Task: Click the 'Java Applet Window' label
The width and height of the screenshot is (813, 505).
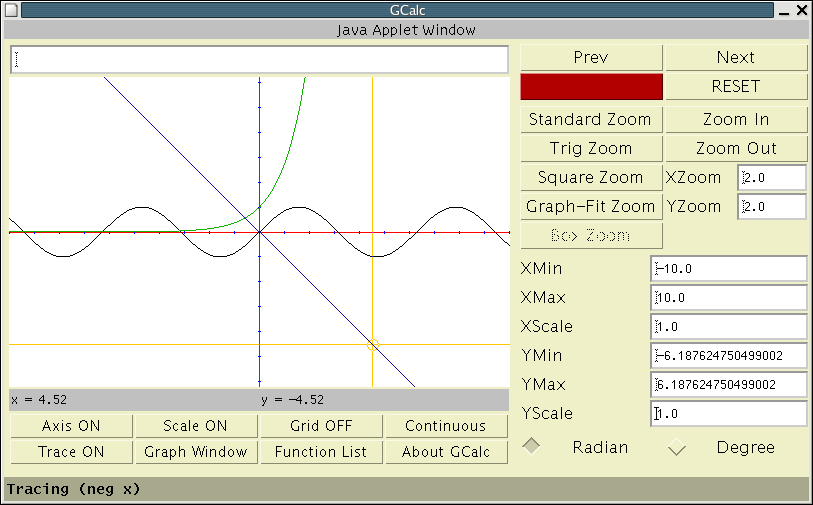Action: [406, 30]
